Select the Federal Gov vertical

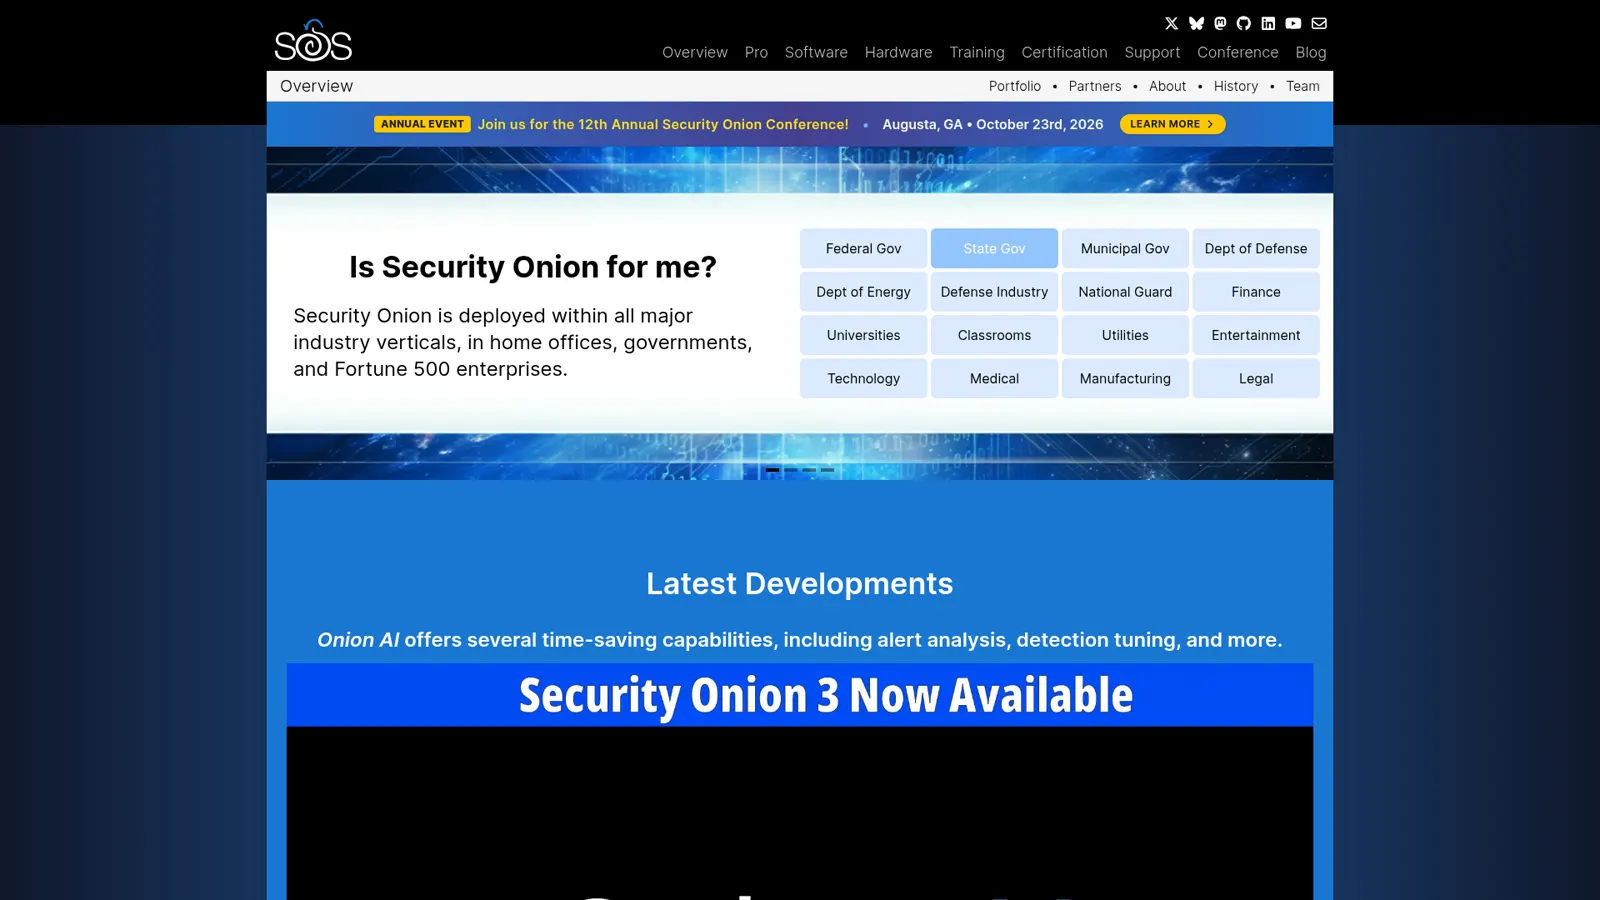(x=863, y=248)
